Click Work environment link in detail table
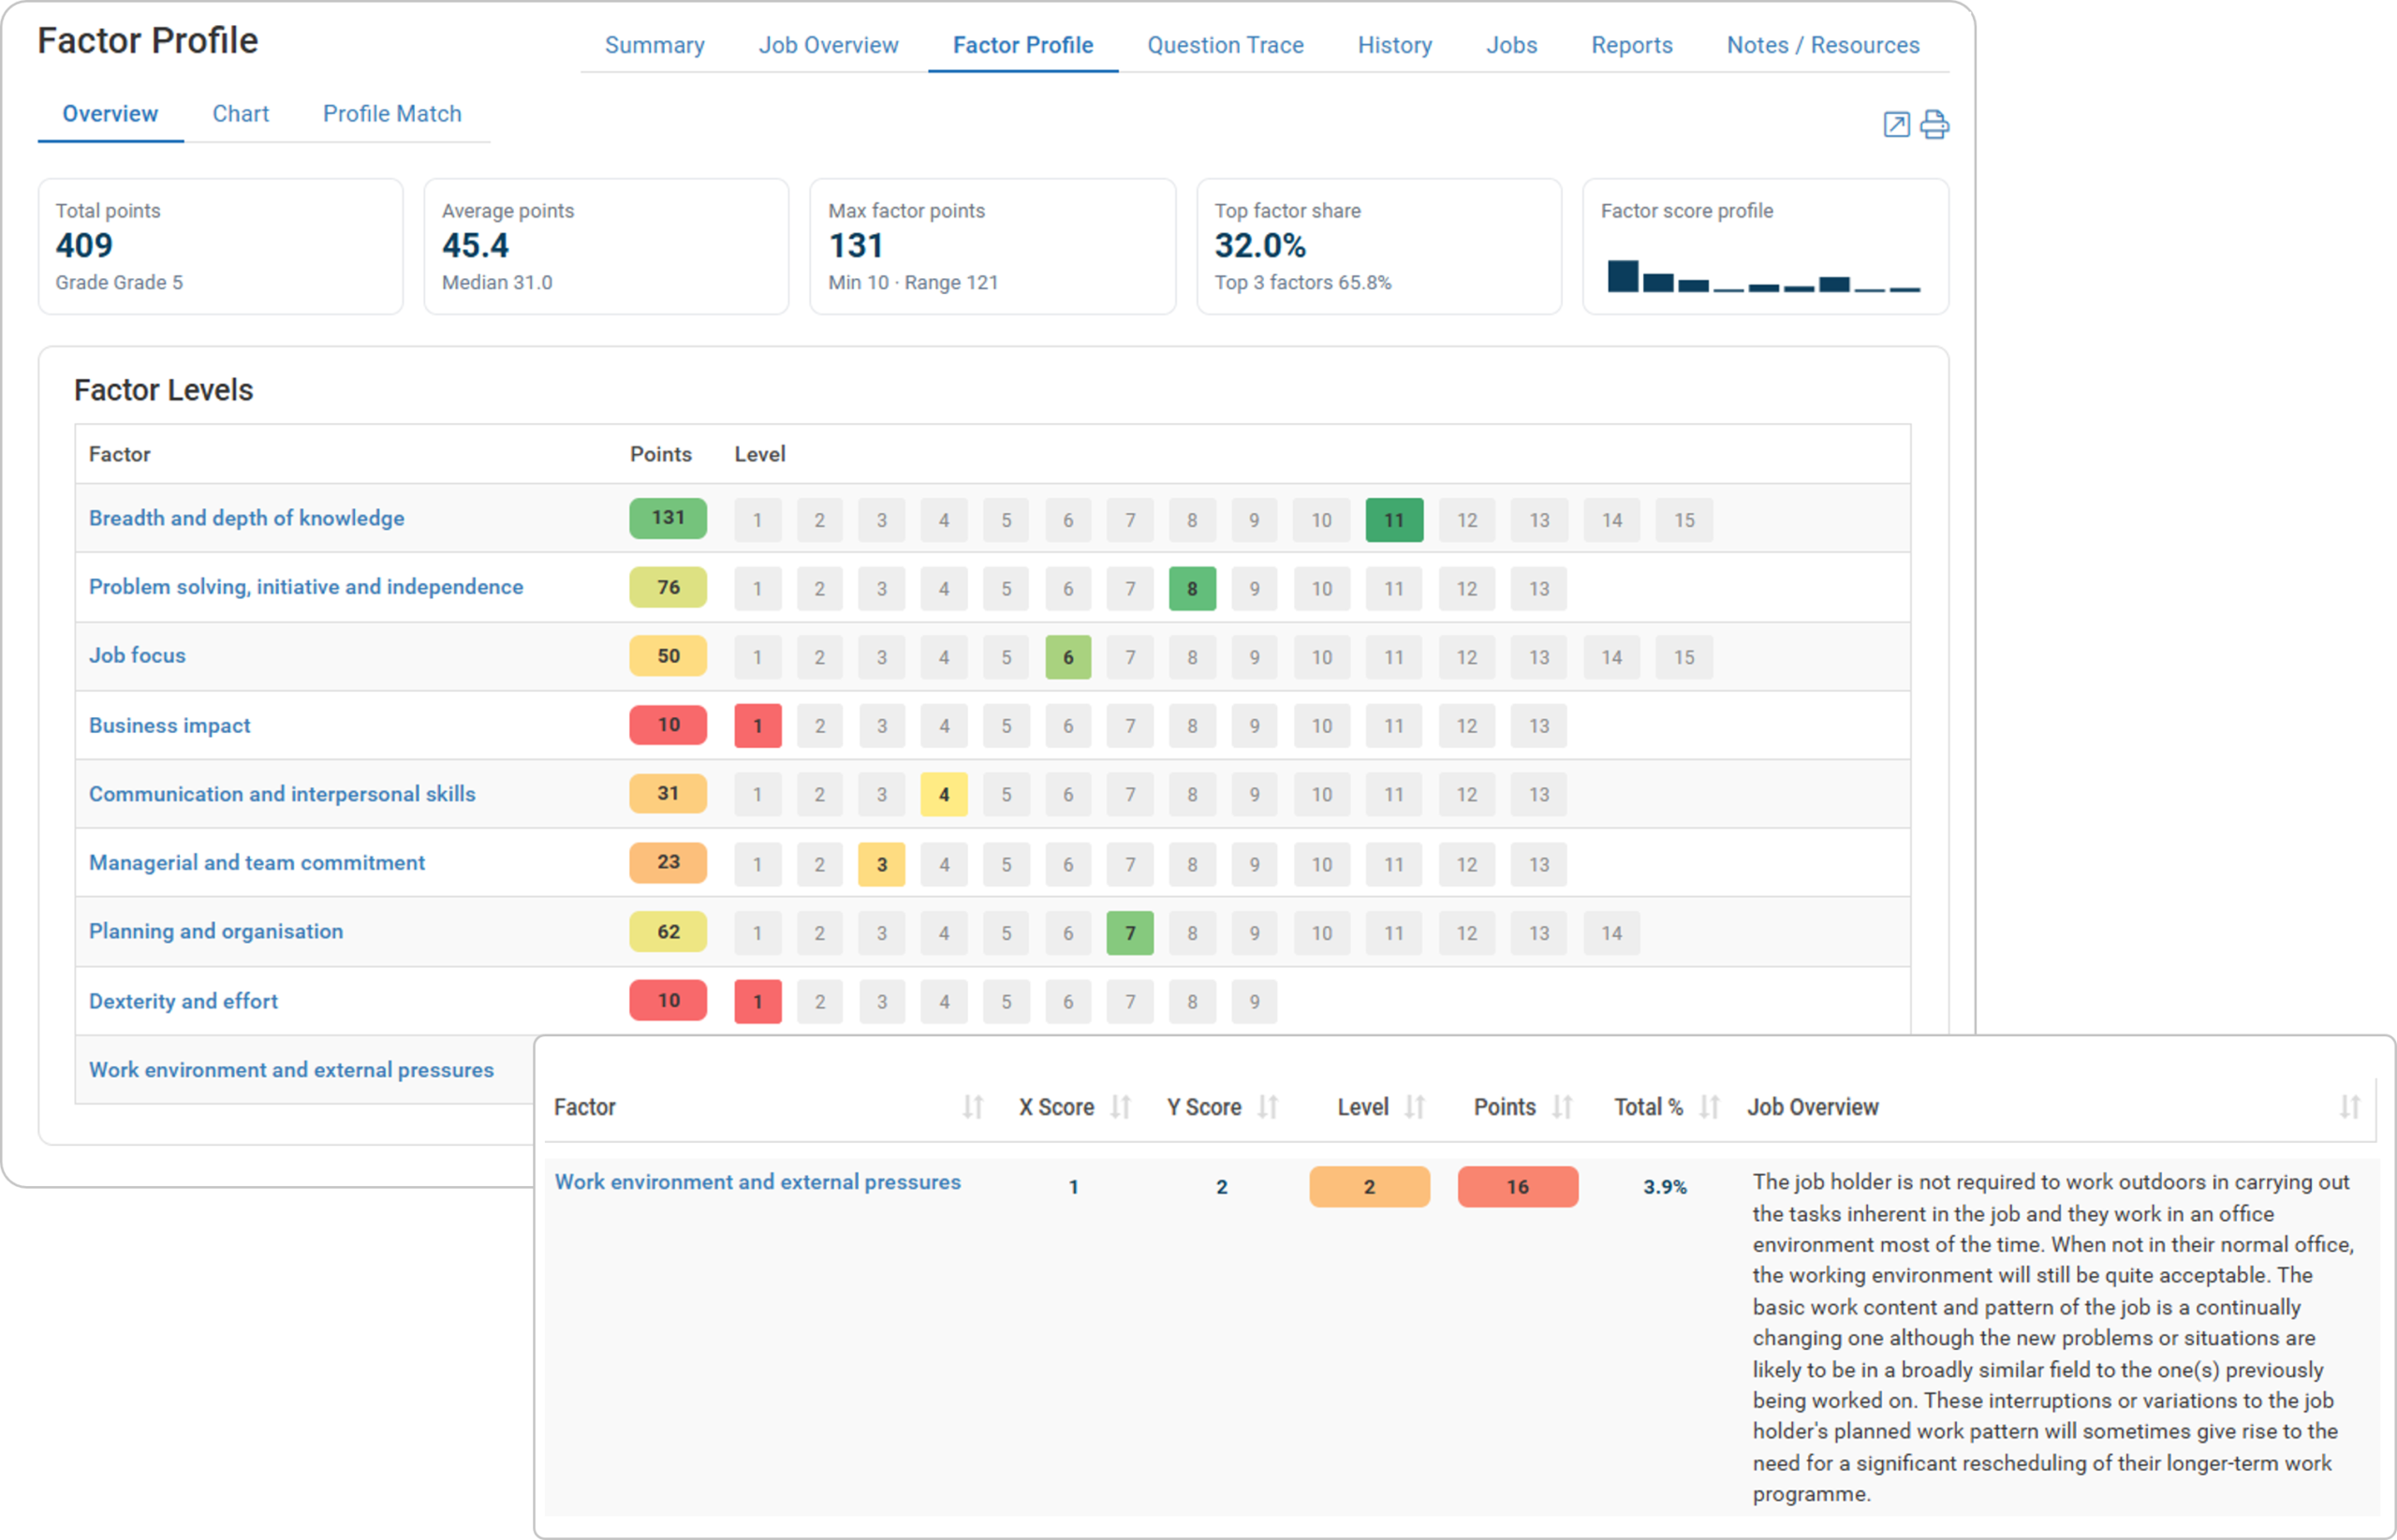 pos(757,1182)
